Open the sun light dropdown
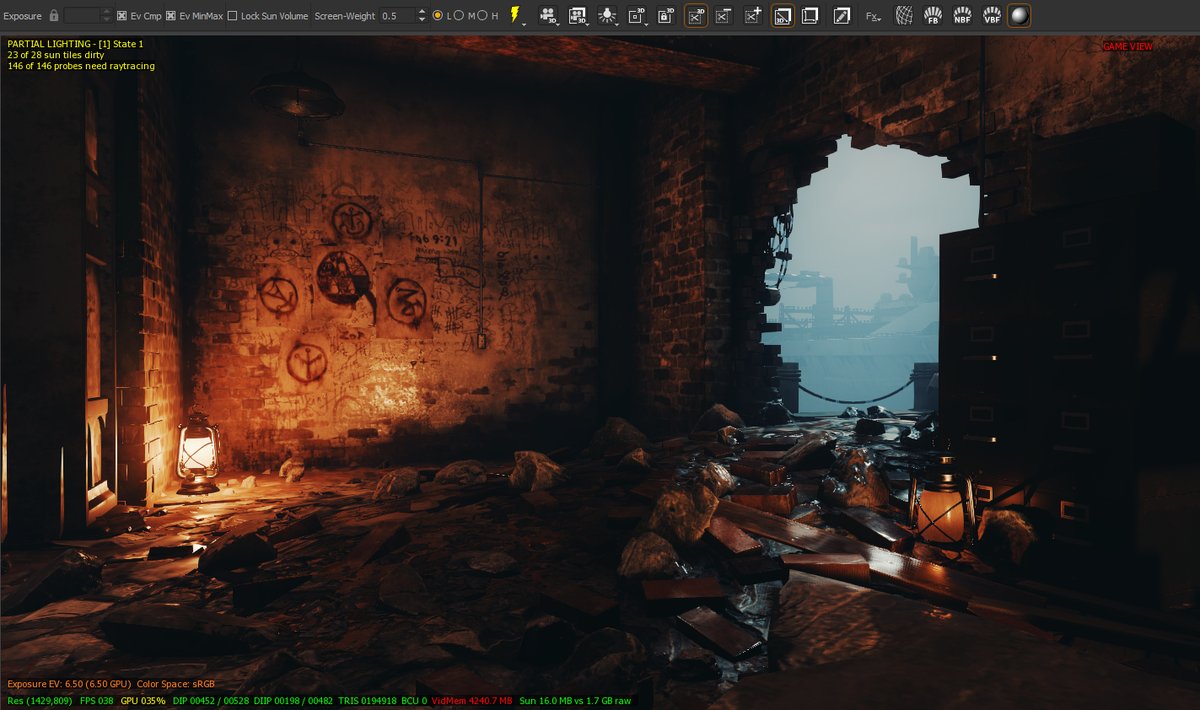Image resolution: width=1200 pixels, height=710 pixels. point(608,15)
